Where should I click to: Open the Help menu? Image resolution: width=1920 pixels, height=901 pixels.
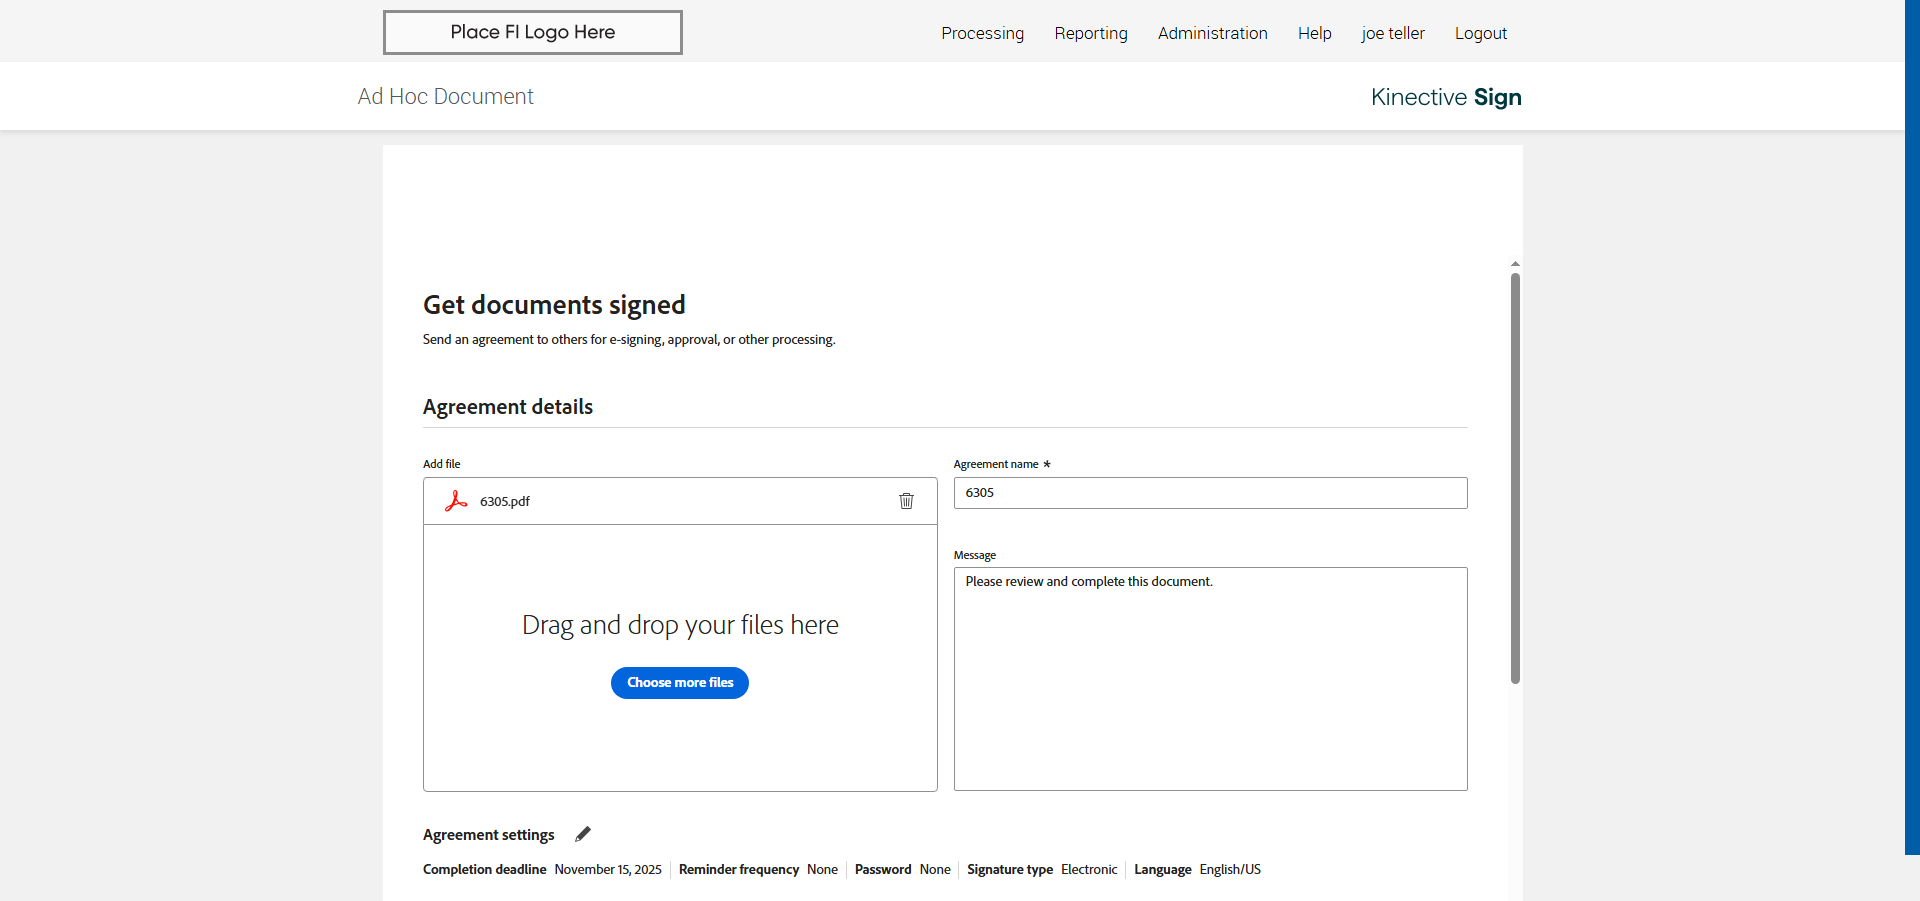1314,33
